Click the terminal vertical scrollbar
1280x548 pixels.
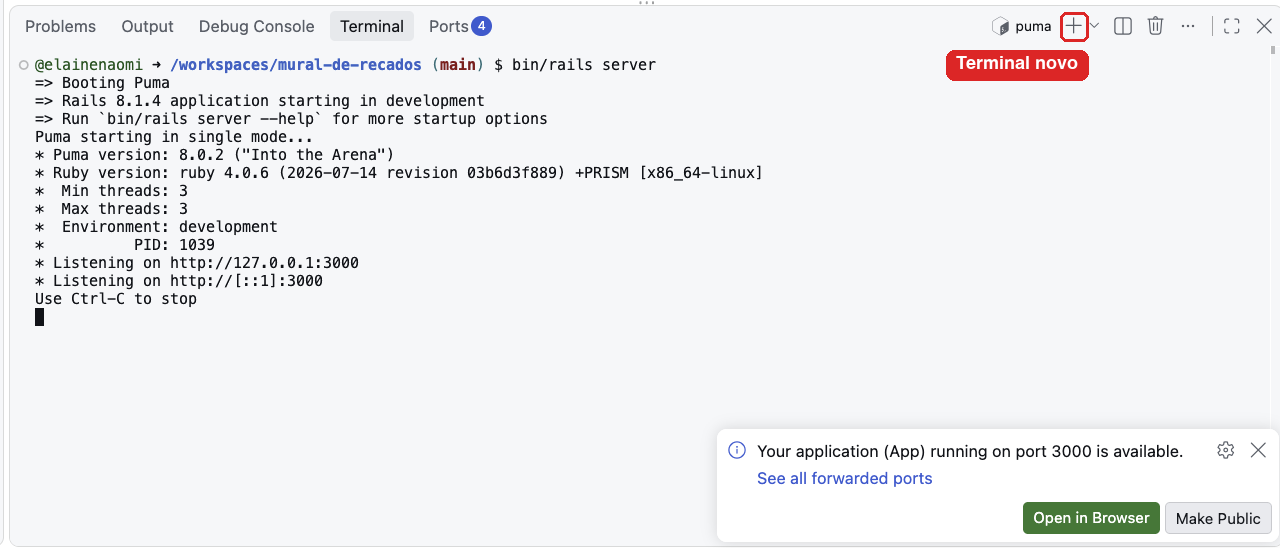pyautogui.click(x=1273, y=48)
